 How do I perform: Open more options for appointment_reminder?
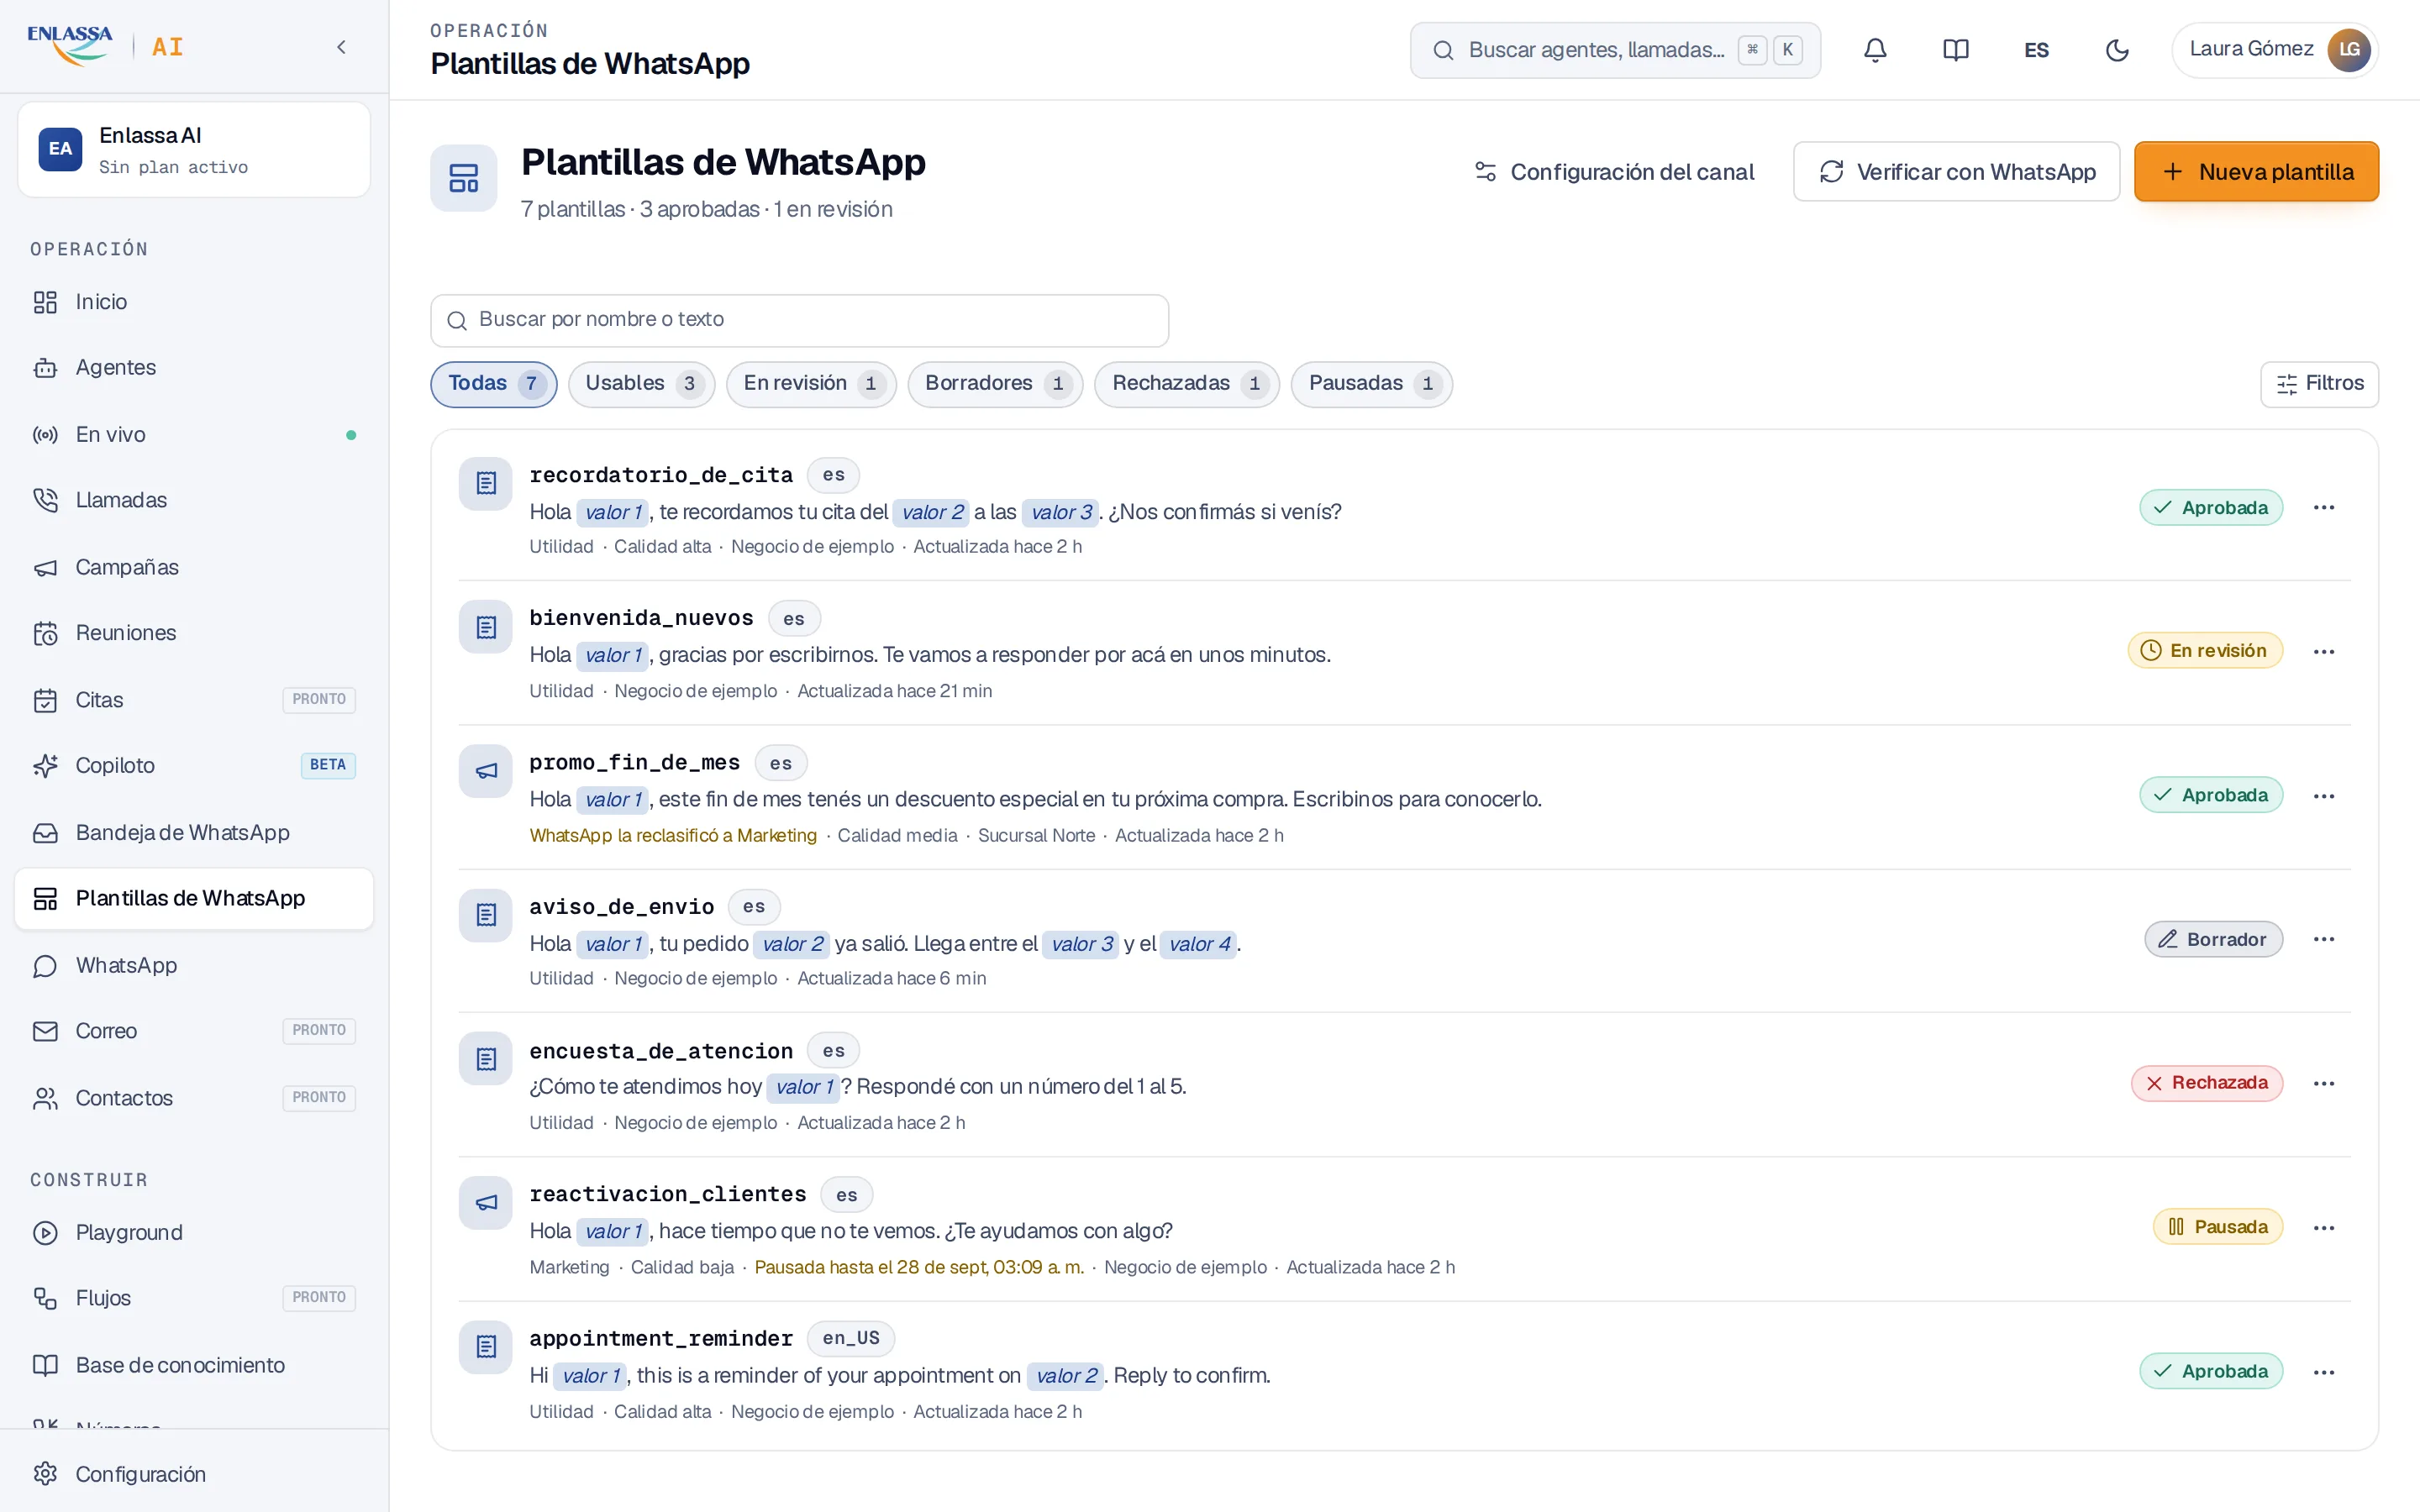[2323, 1372]
